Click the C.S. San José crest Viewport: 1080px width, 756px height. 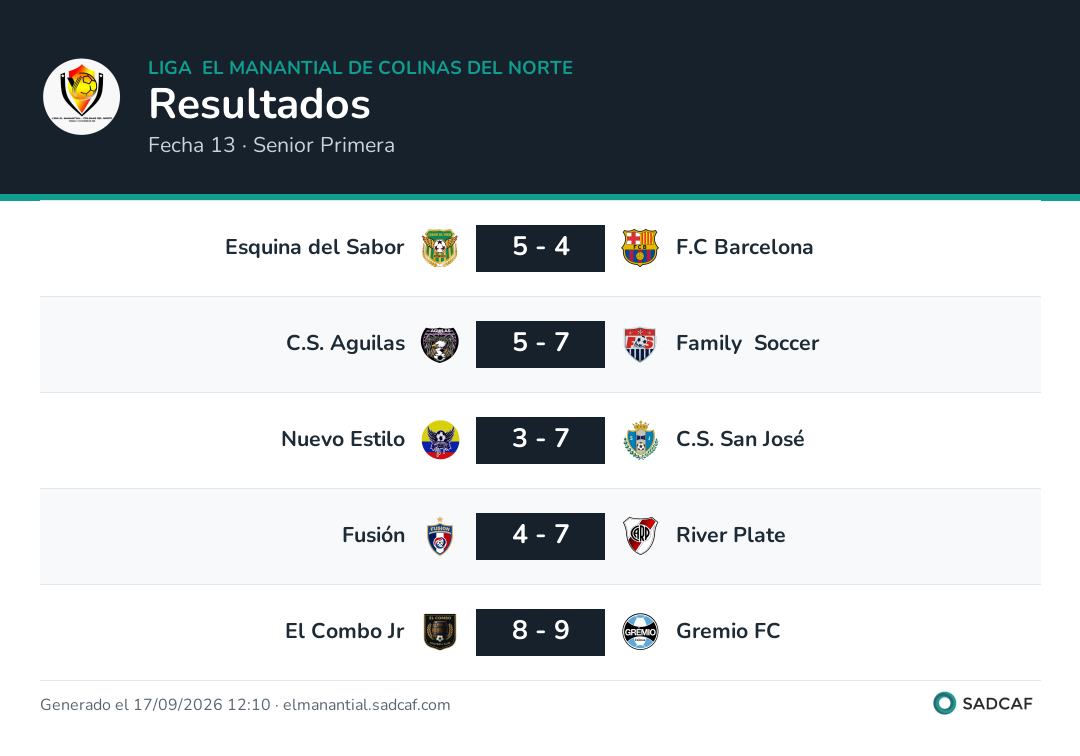click(x=640, y=440)
